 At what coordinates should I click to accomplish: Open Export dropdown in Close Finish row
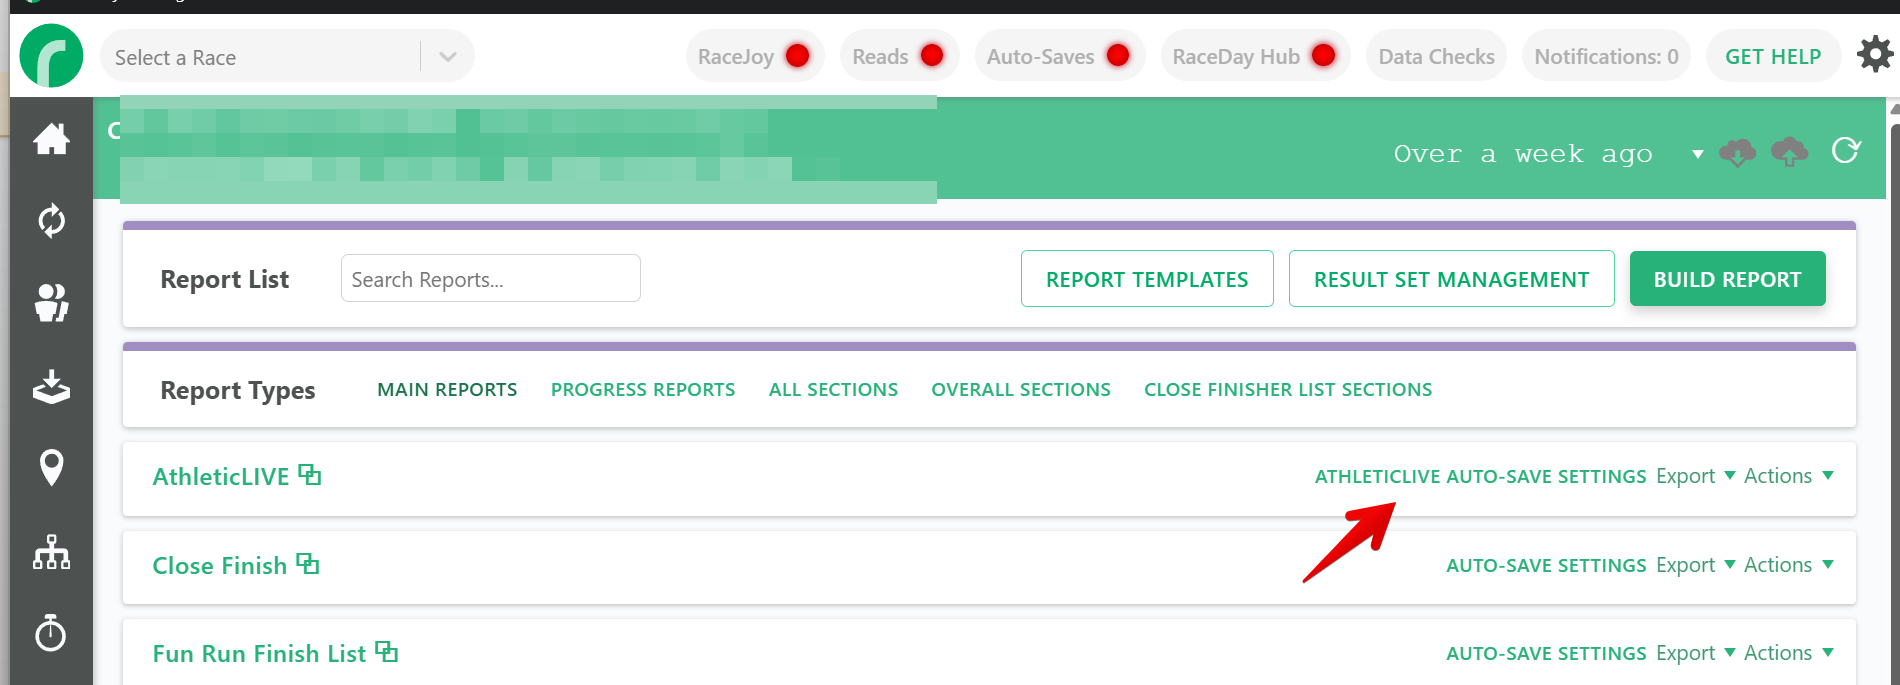pos(1695,565)
